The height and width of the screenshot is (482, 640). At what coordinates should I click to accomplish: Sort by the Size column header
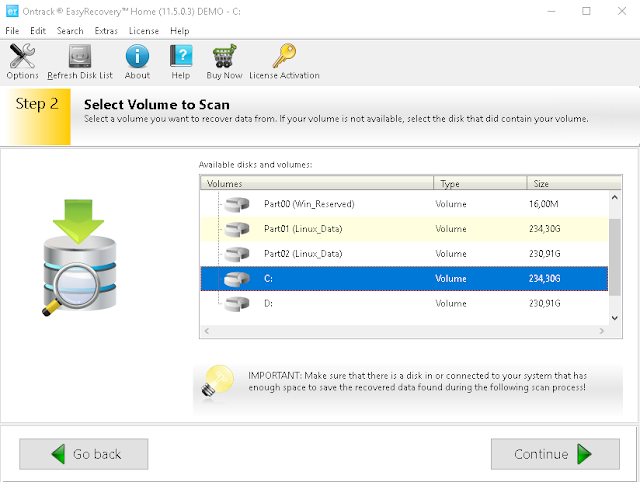[574, 184]
